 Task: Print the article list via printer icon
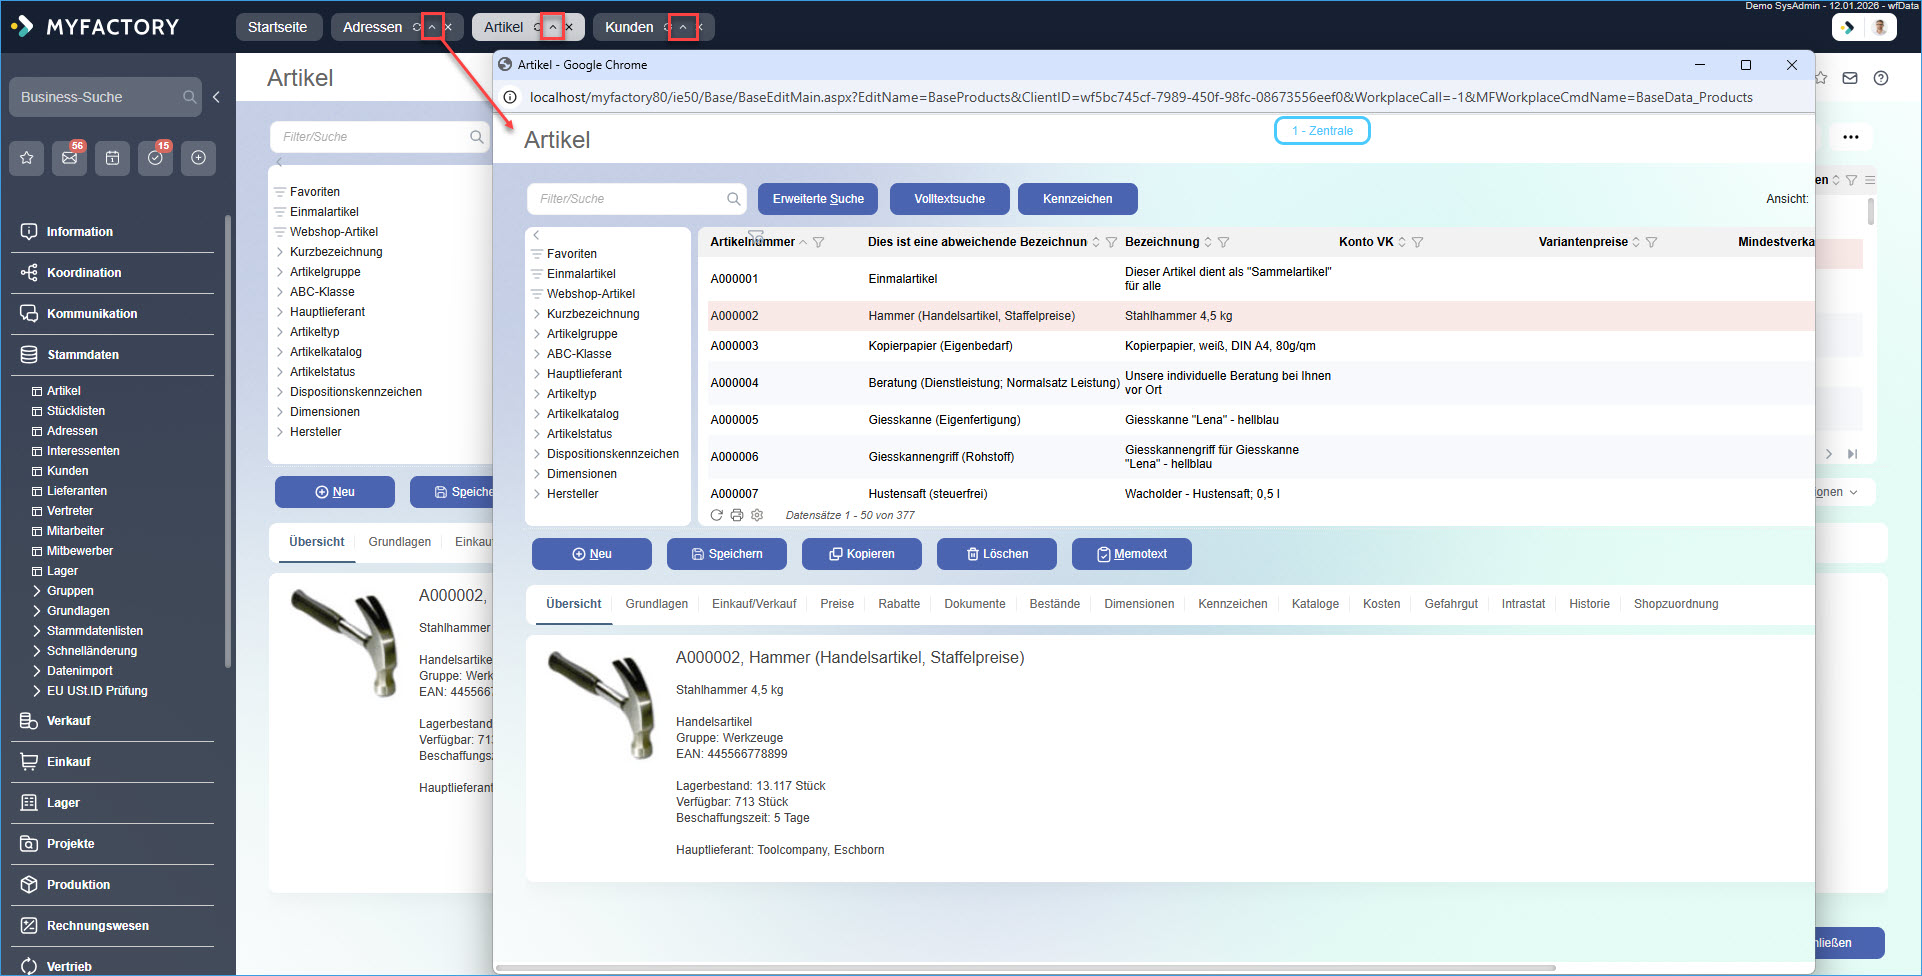tap(737, 515)
